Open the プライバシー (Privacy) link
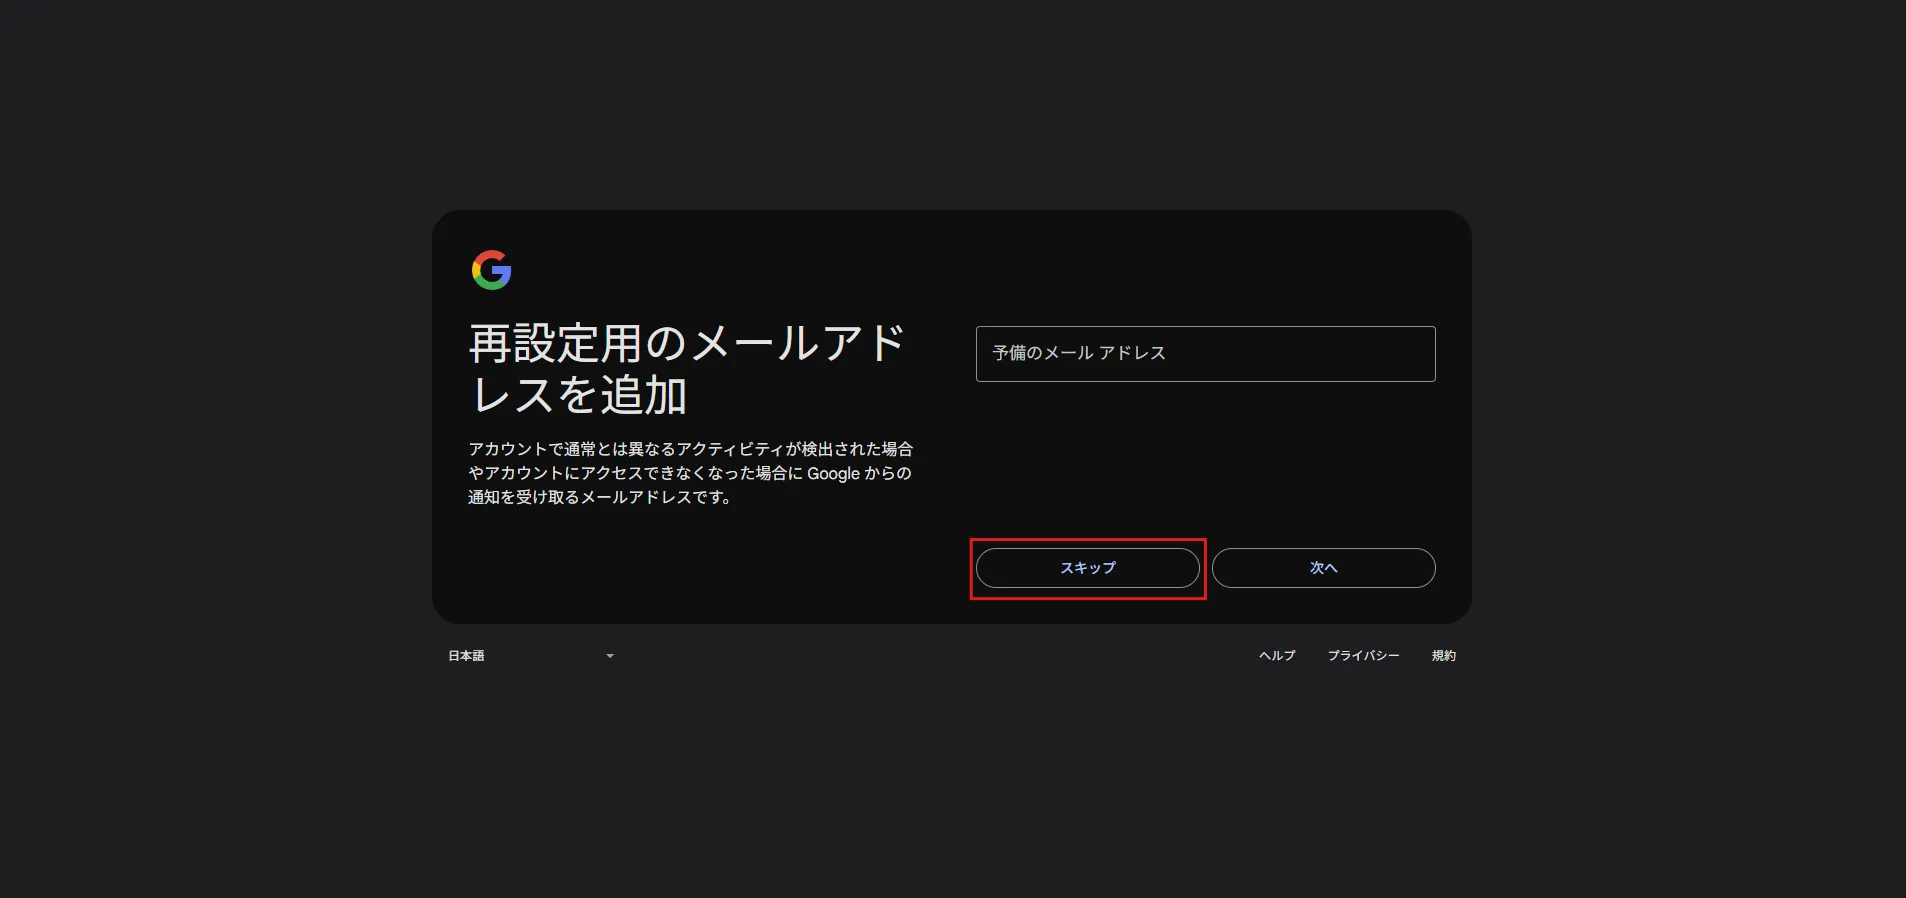 tap(1363, 656)
